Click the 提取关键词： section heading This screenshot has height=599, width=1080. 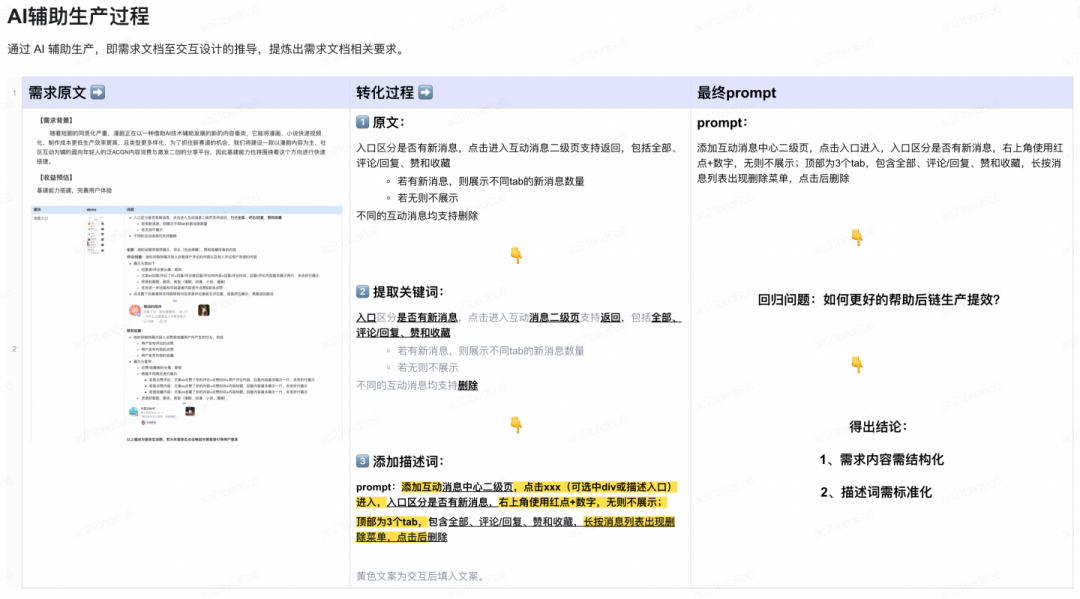click(408, 292)
